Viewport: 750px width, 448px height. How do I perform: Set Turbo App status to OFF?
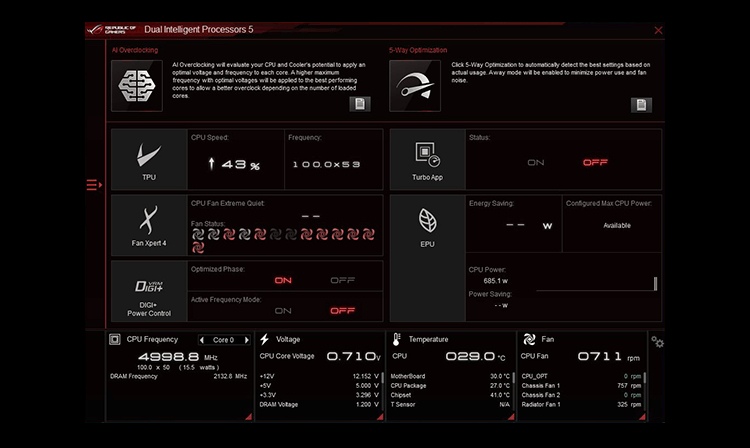point(596,163)
